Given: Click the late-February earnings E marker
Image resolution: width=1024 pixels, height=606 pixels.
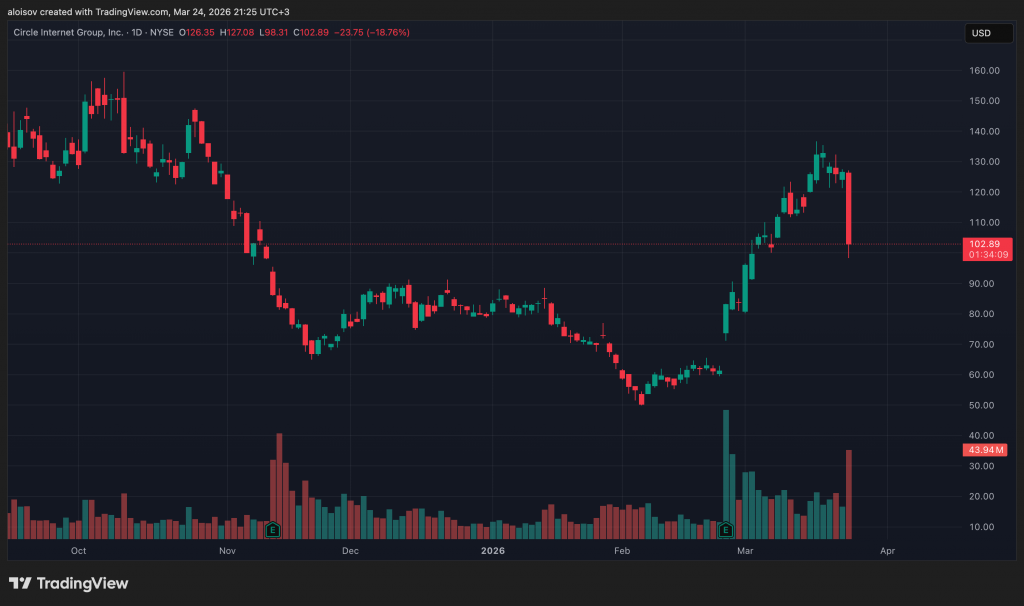Looking at the screenshot, I should 726,527.
